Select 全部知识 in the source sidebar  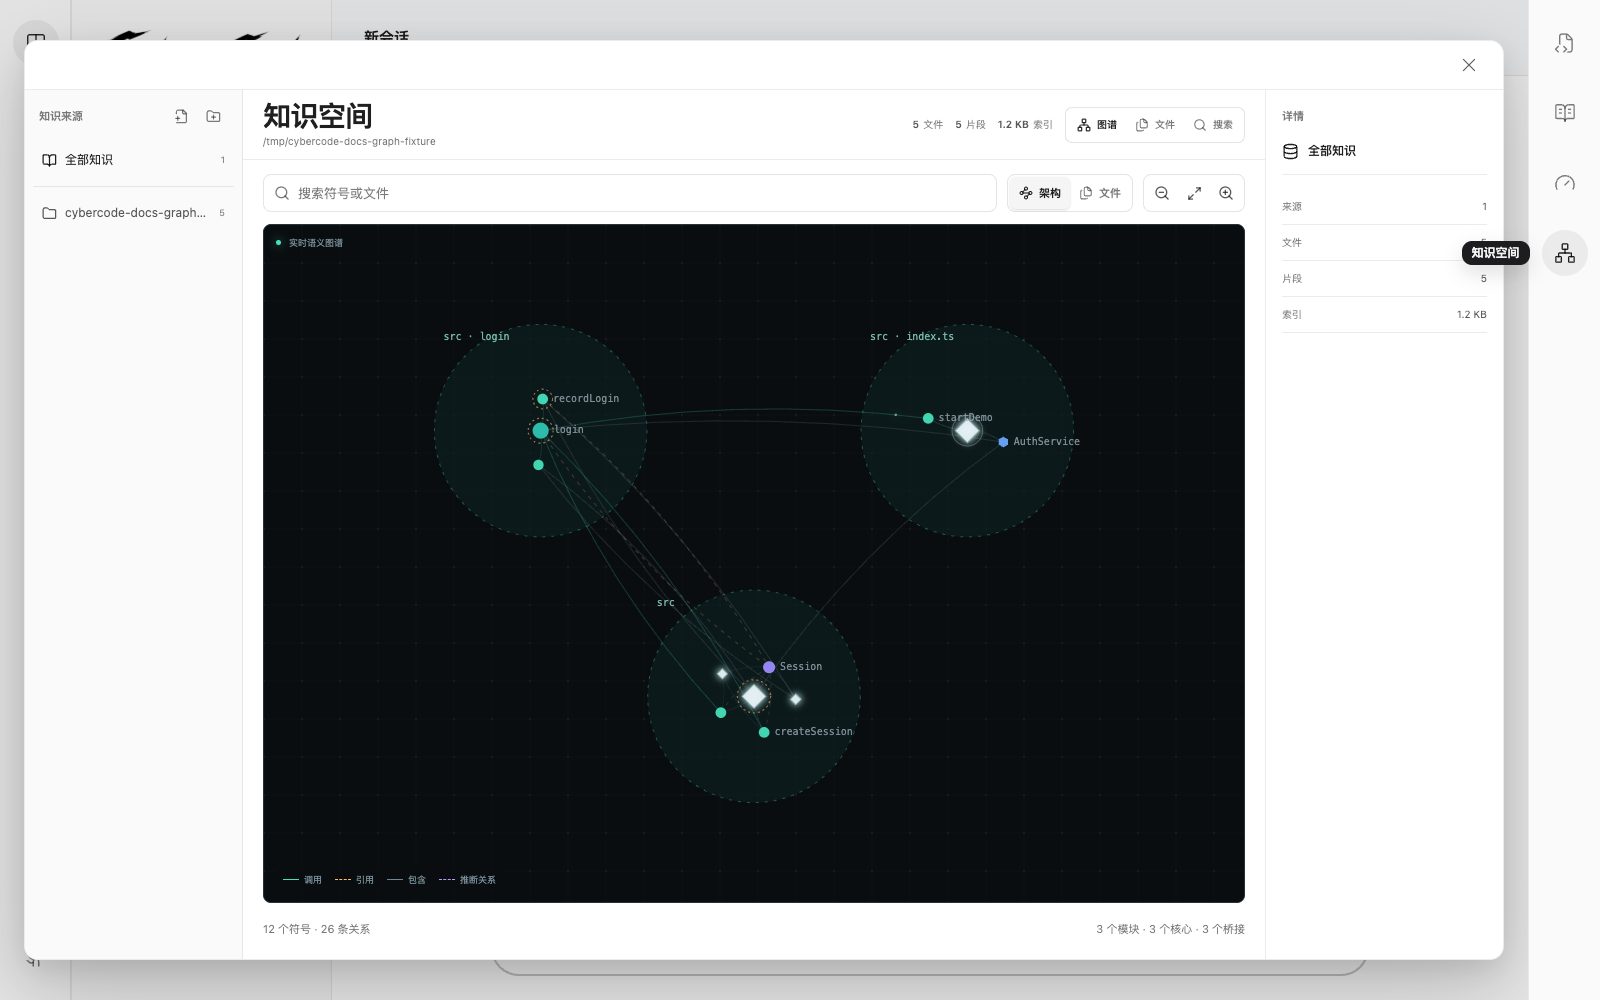134,160
